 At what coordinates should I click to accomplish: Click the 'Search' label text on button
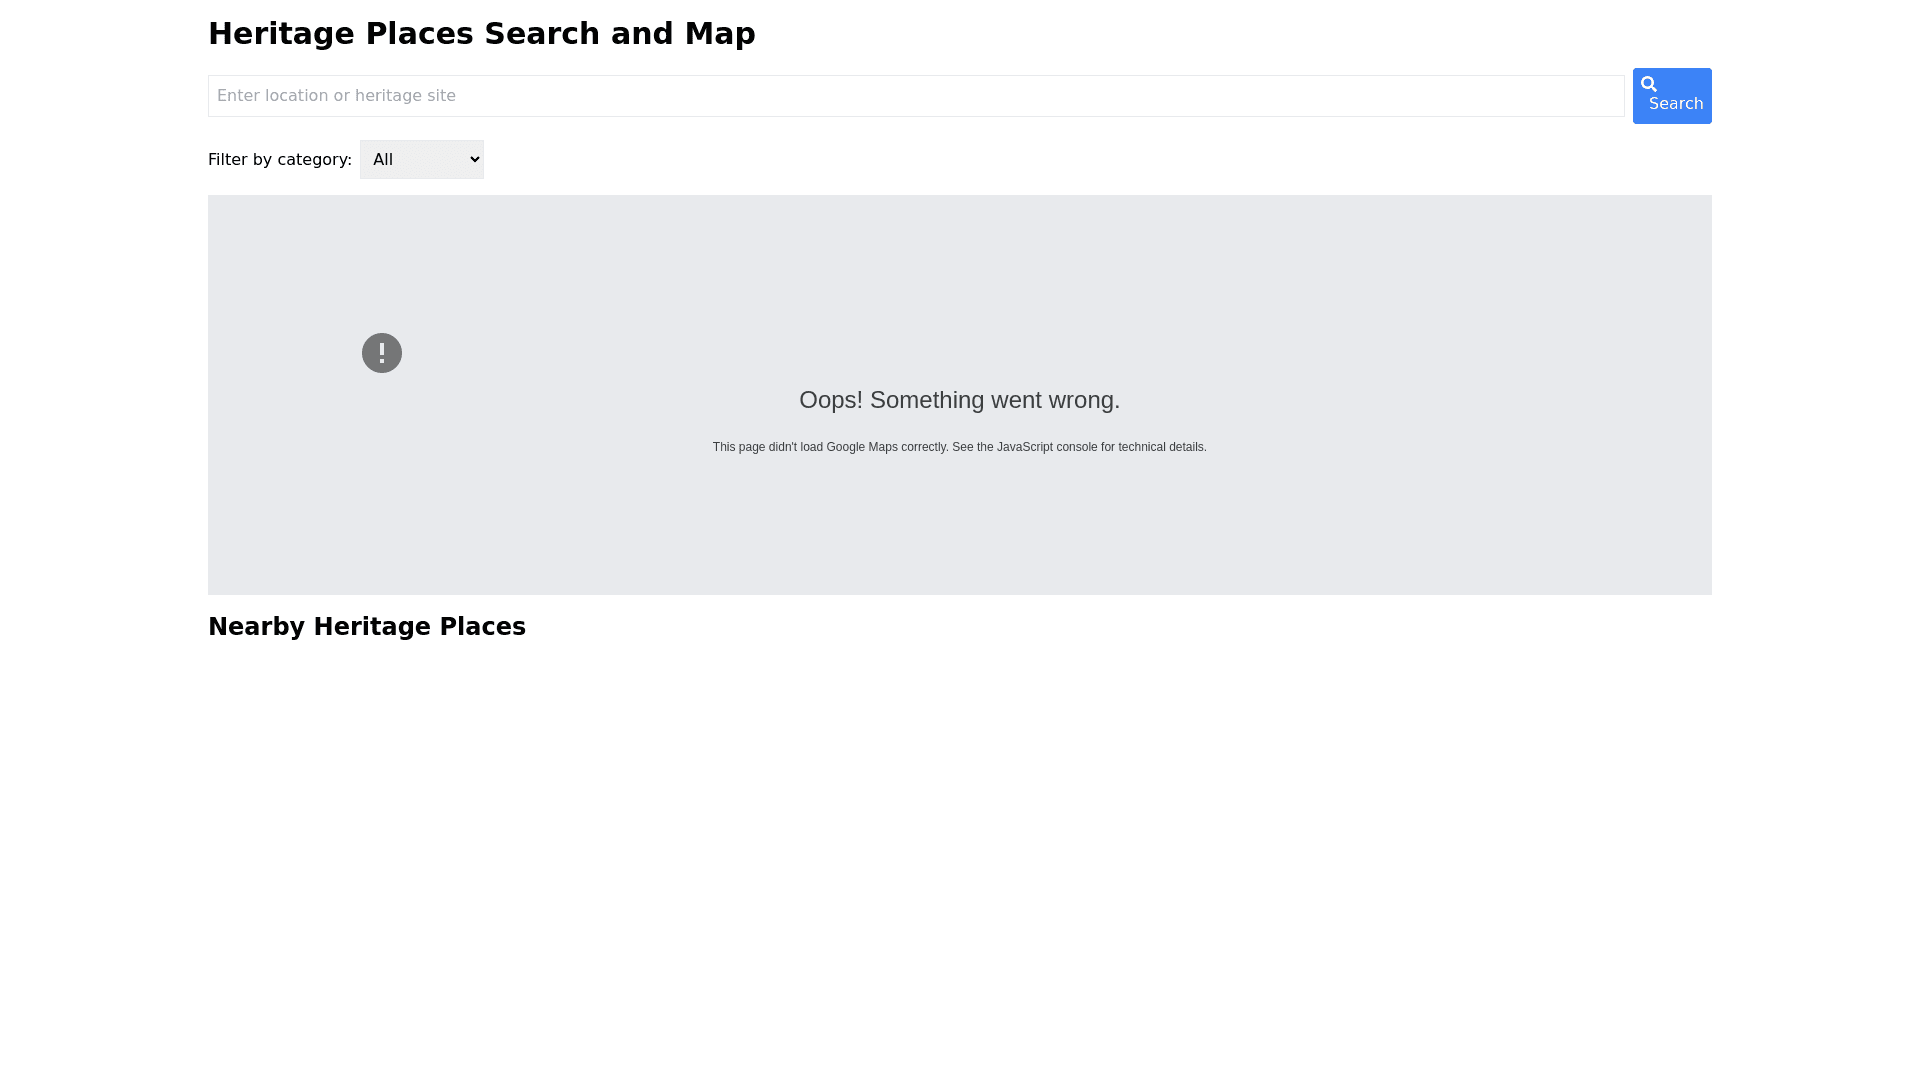1676,104
